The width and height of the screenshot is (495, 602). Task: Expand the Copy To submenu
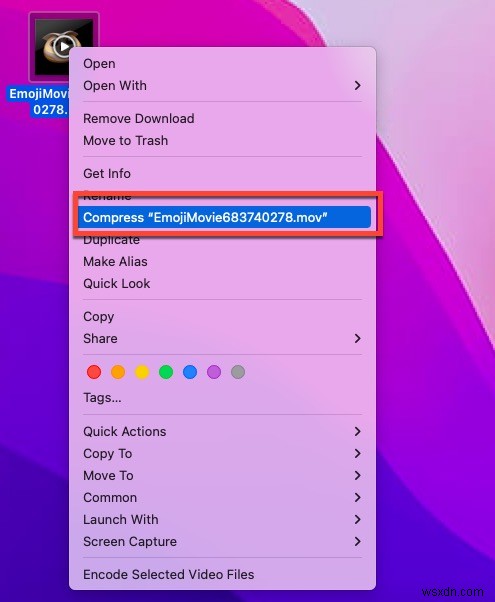pyautogui.click(x=222, y=453)
